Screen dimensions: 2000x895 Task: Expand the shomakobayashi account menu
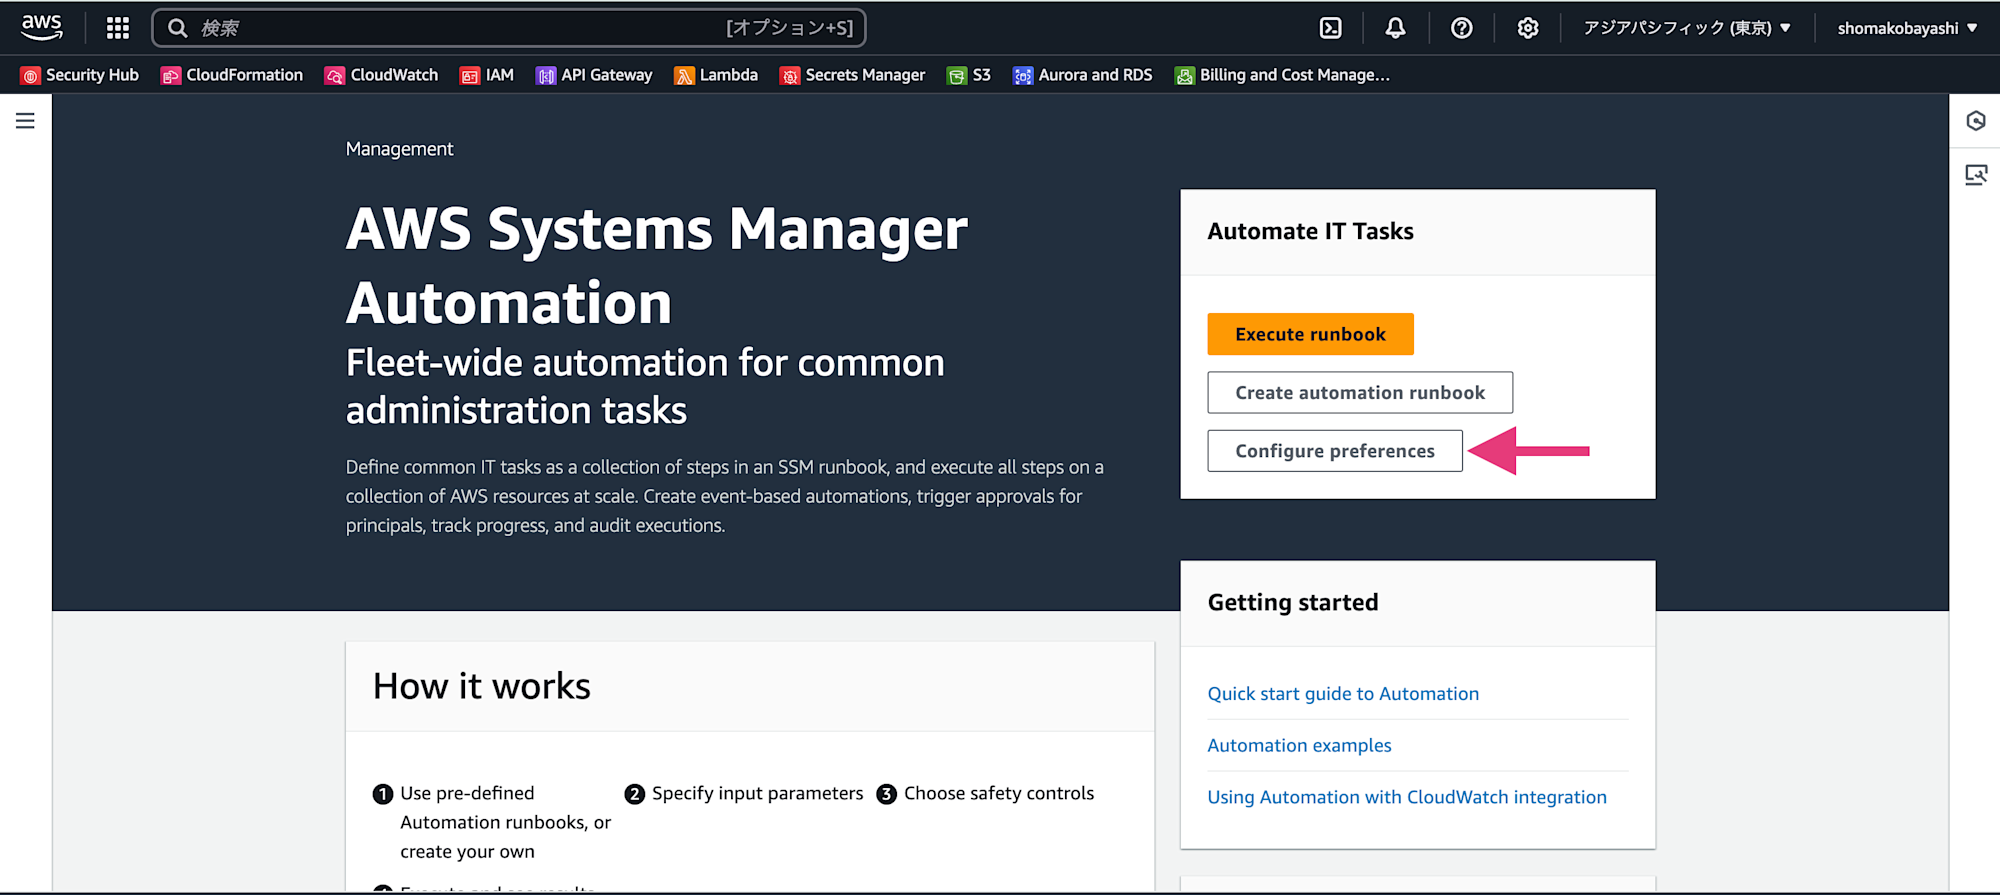coord(1907,28)
